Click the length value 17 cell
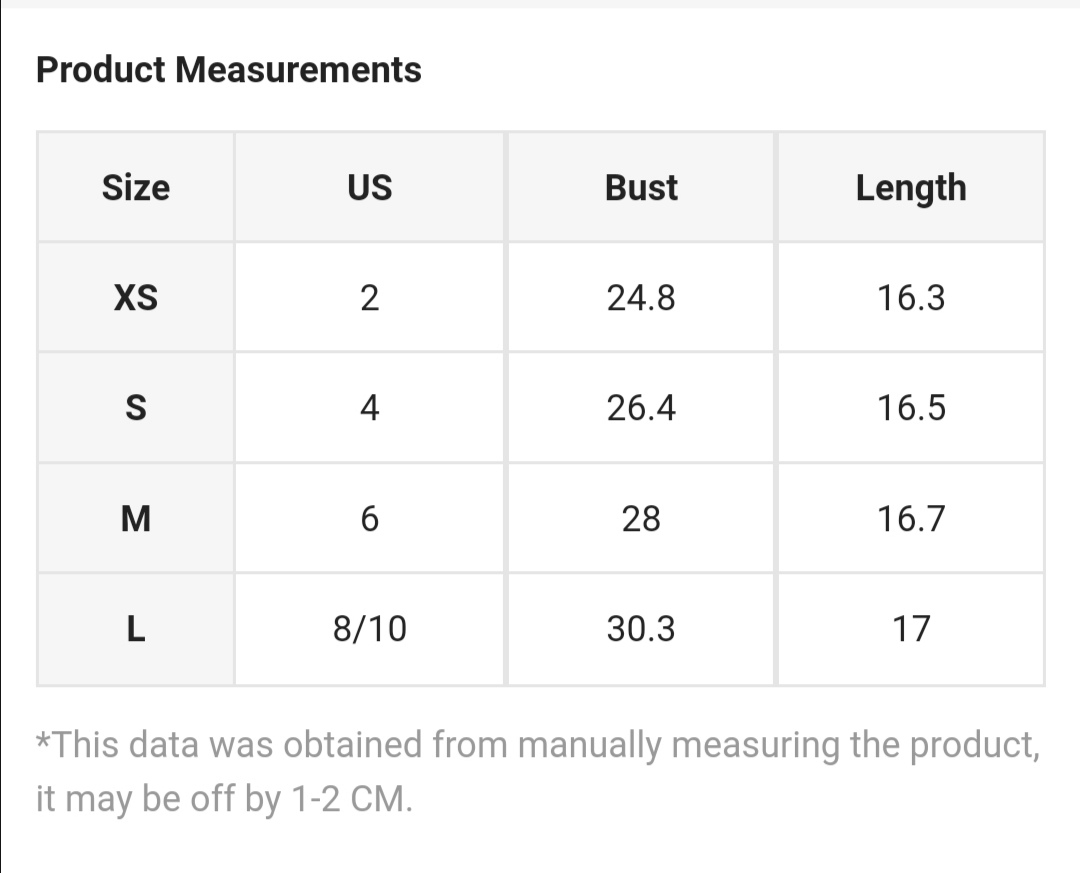Image resolution: width=1080 pixels, height=873 pixels. (x=911, y=629)
